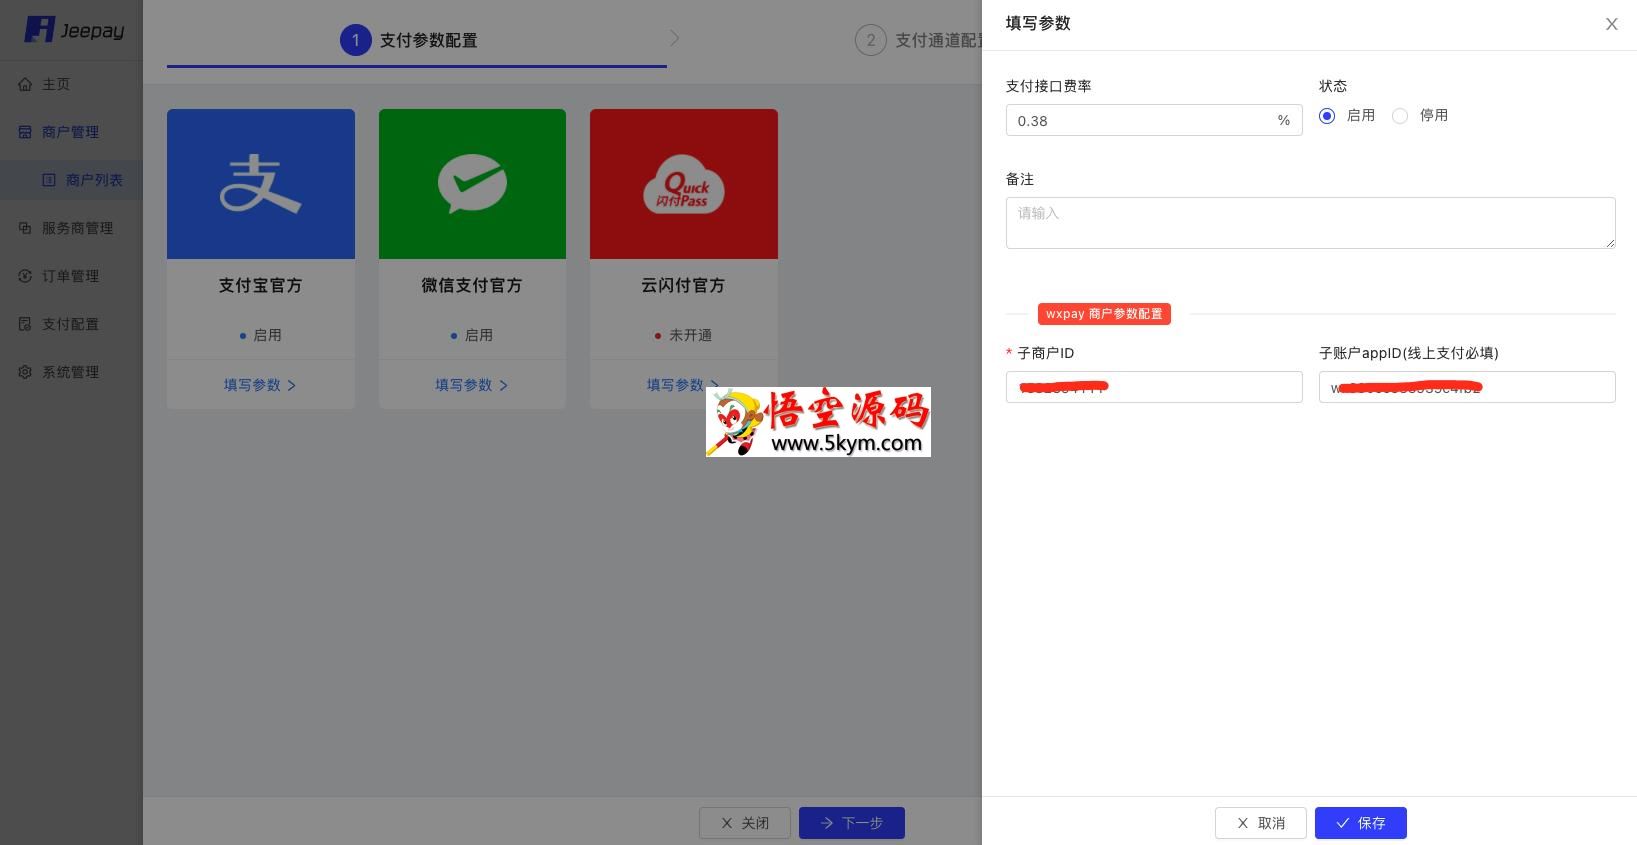Click the 关闭 button
Image resolution: width=1637 pixels, height=845 pixels.
(x=745, y=823)
